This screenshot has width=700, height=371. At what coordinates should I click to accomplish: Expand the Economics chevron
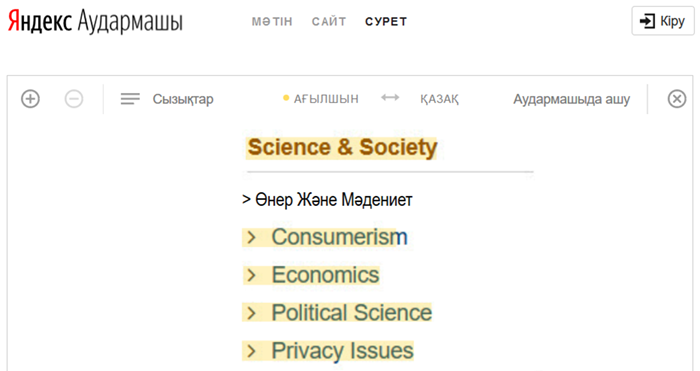coord(251,275)
